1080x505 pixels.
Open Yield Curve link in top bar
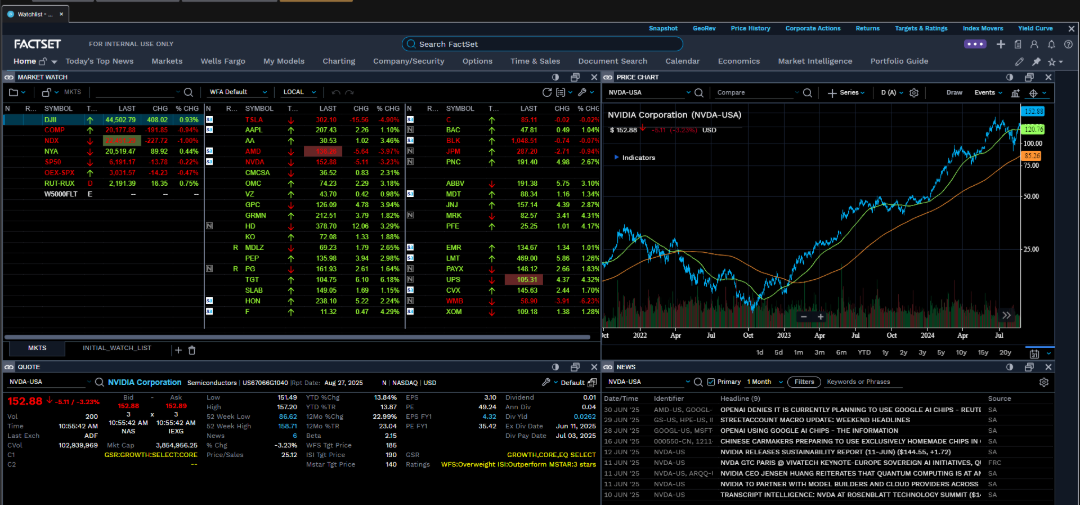click(x=1035, y=28)
